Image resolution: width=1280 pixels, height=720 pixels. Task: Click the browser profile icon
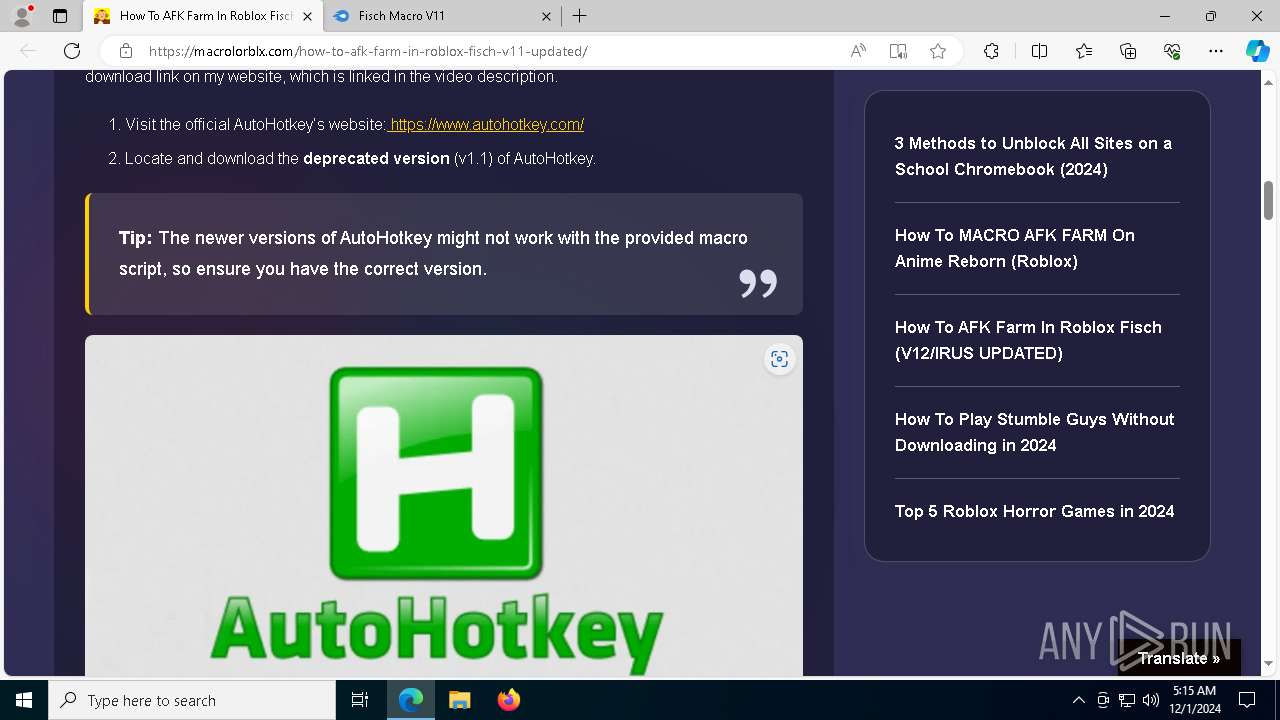point(21,16)
